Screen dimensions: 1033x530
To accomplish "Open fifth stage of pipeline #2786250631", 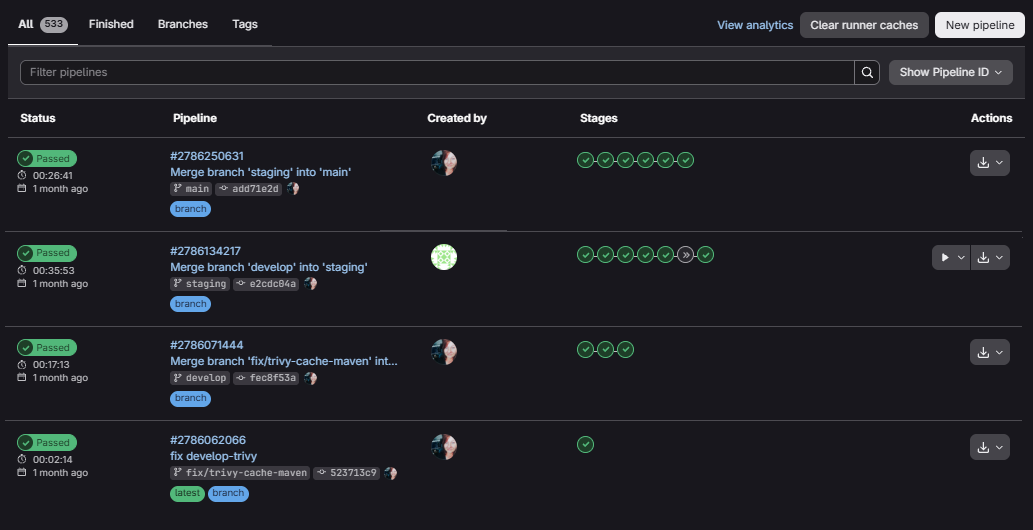I will [x=665, y=160].
